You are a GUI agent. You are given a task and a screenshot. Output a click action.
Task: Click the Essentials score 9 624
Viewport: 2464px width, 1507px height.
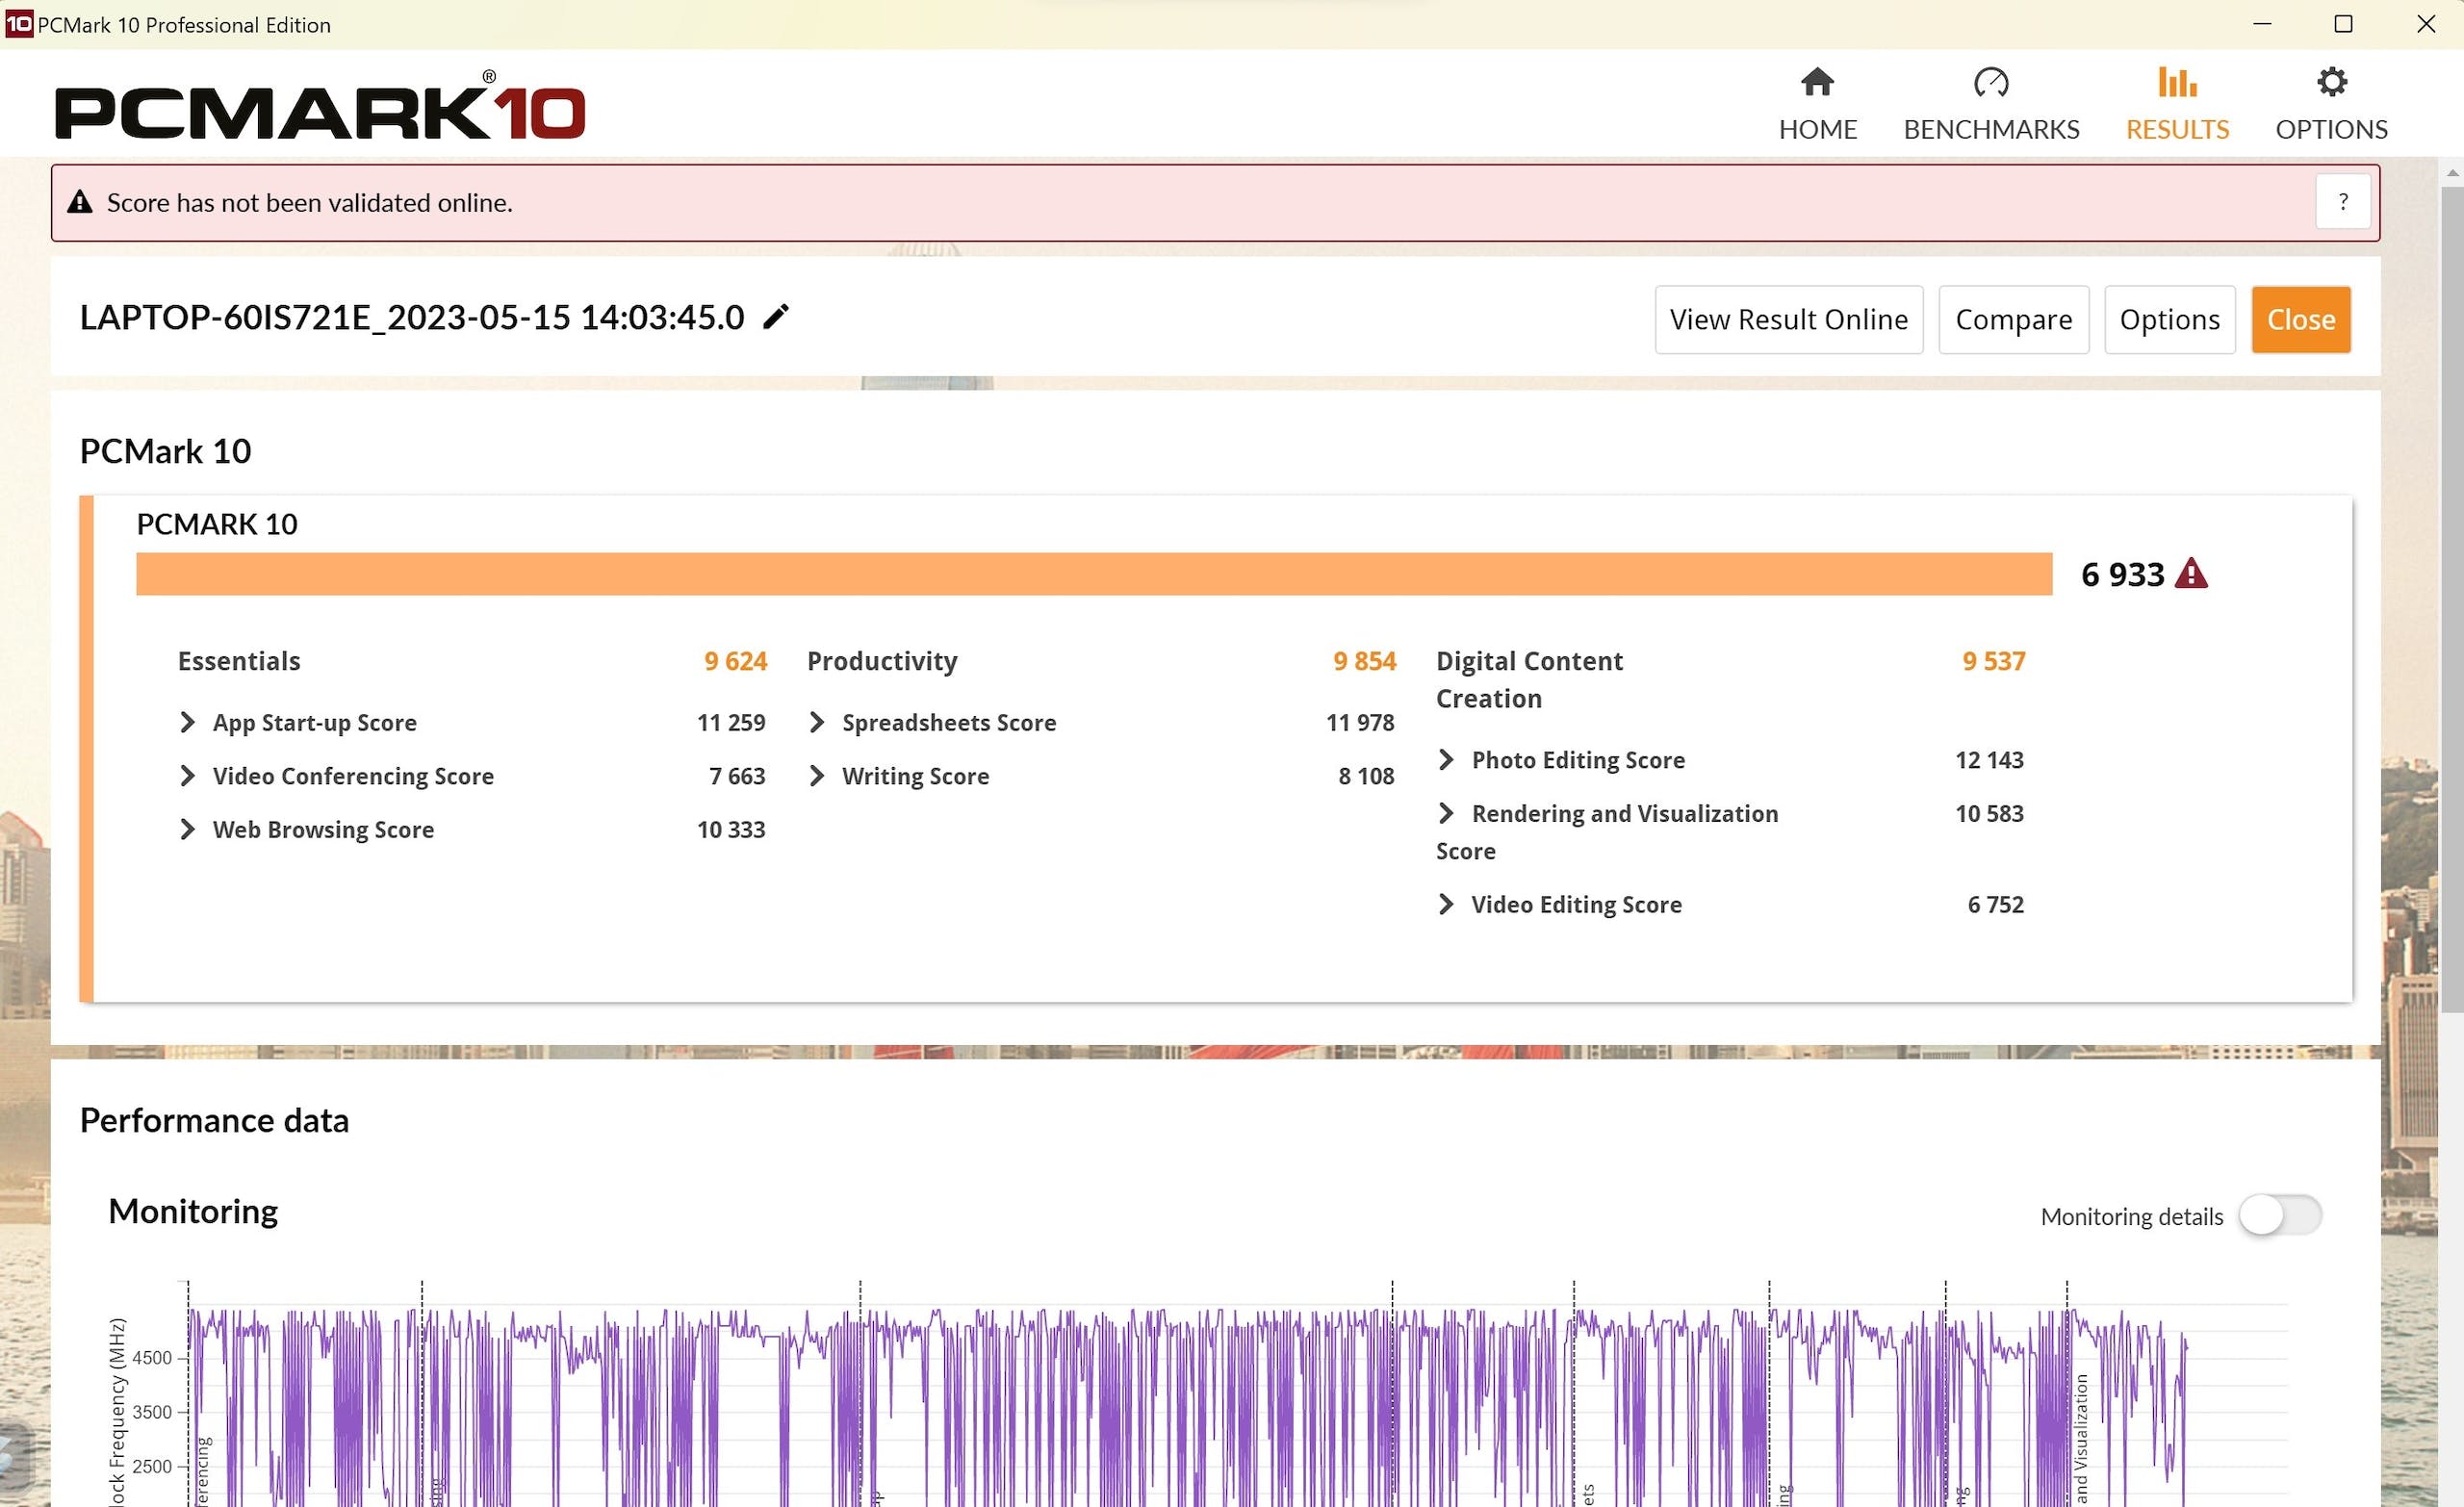pyautogui.click(x=735, y=661)
